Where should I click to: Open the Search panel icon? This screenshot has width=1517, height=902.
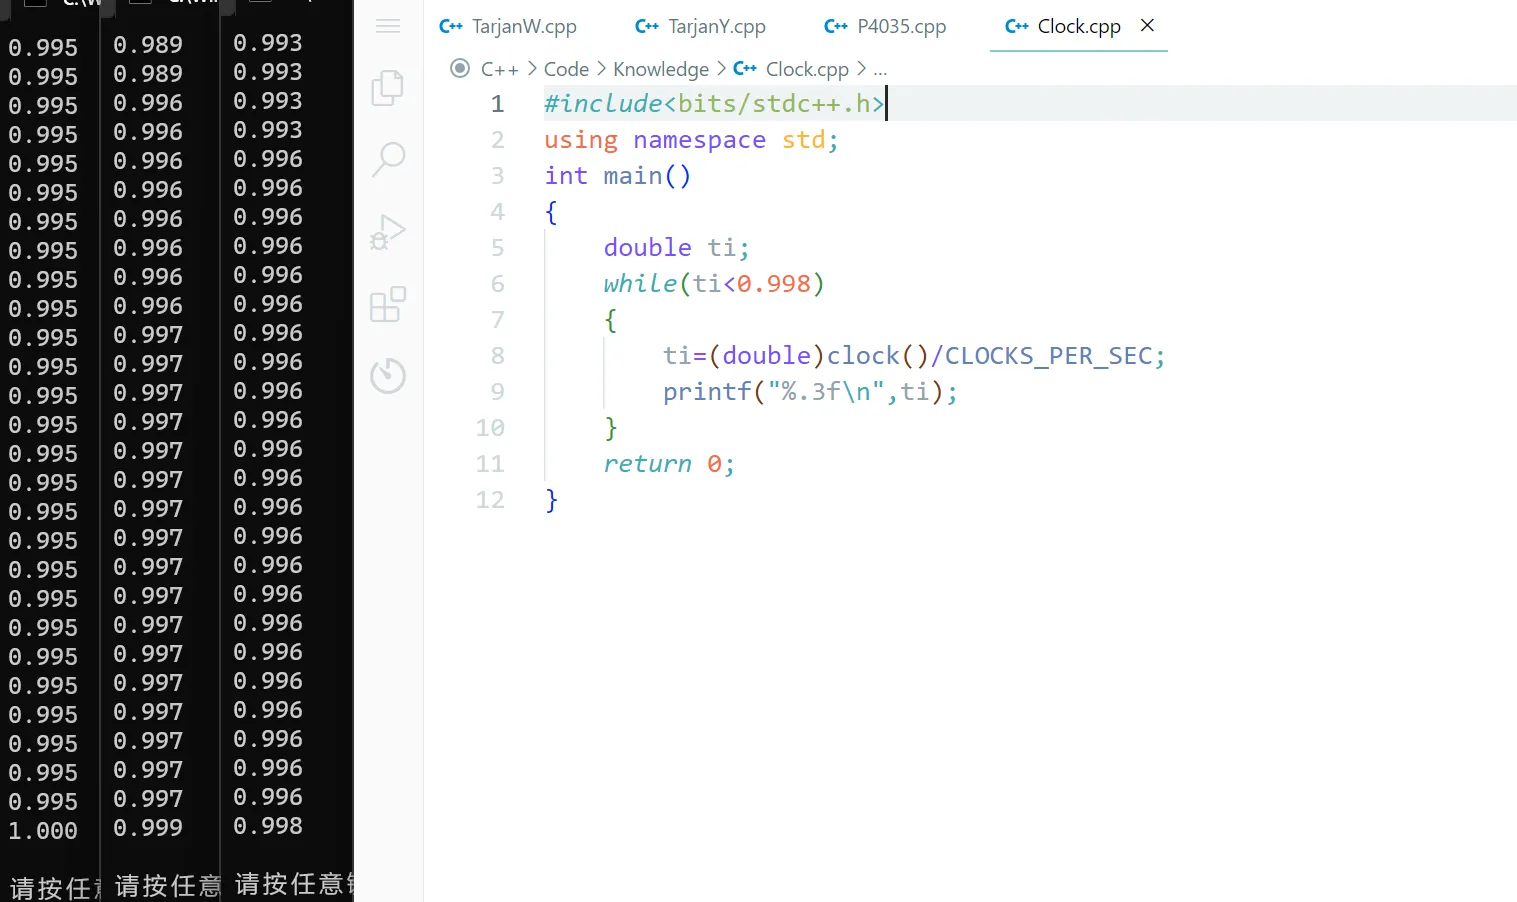tap(388, 158)
